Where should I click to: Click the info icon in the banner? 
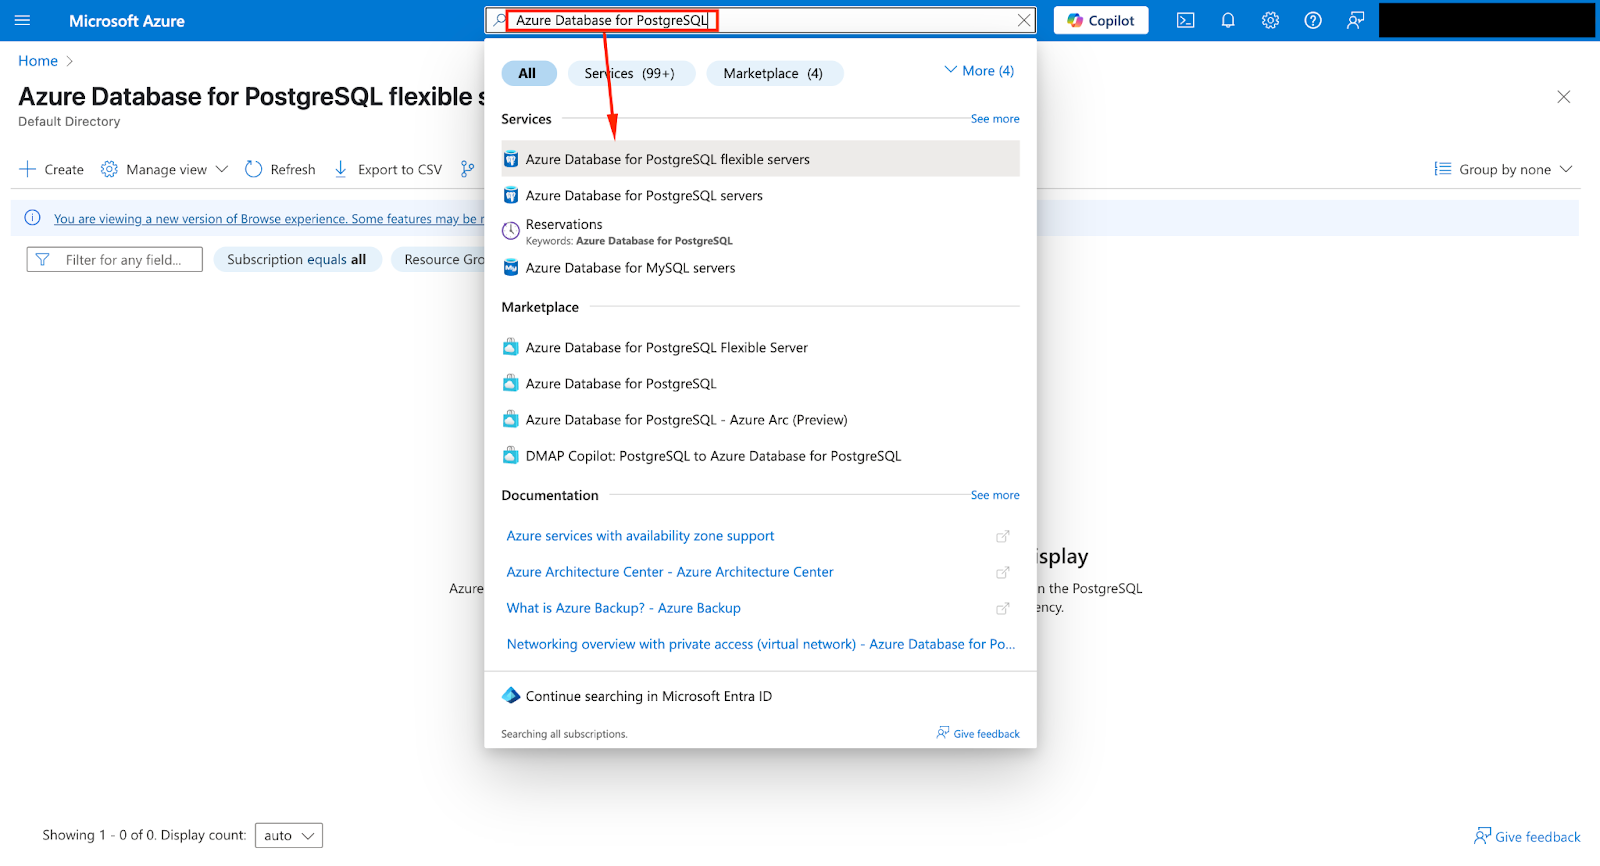click(x=32, y=218)
